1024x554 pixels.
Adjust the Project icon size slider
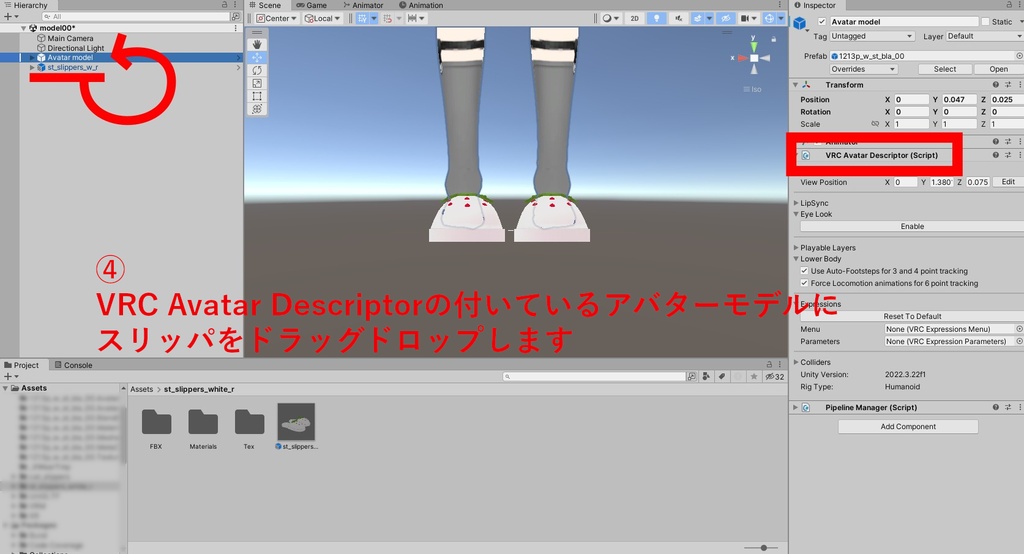pos(763,547)
